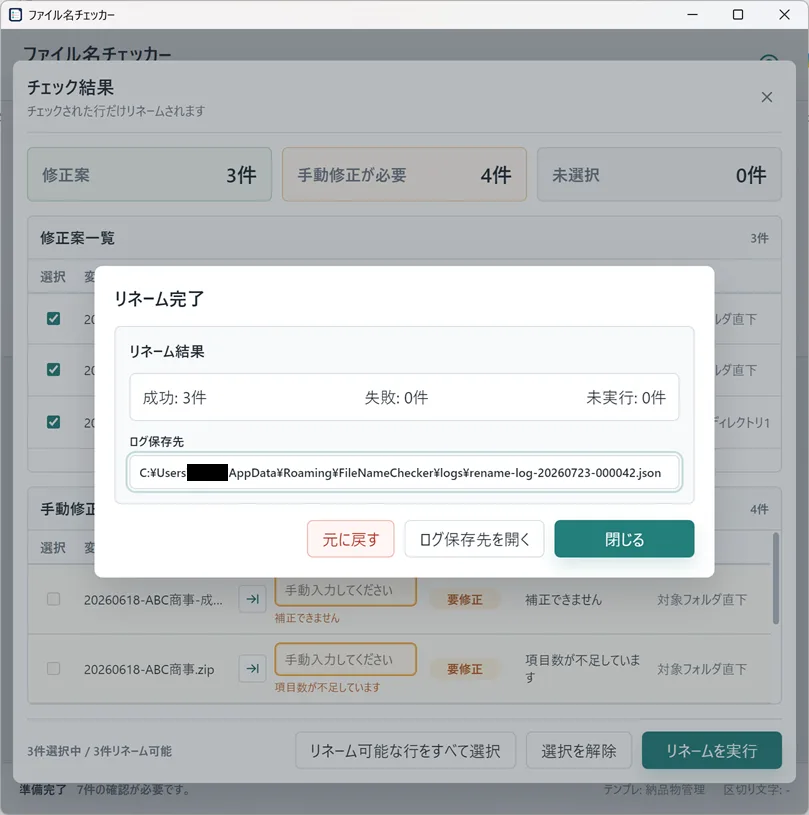The height and width of the screenshot is (815, 809).
Task: Minimize the ファイル名チェッカー window
Action: pos(692,15)
